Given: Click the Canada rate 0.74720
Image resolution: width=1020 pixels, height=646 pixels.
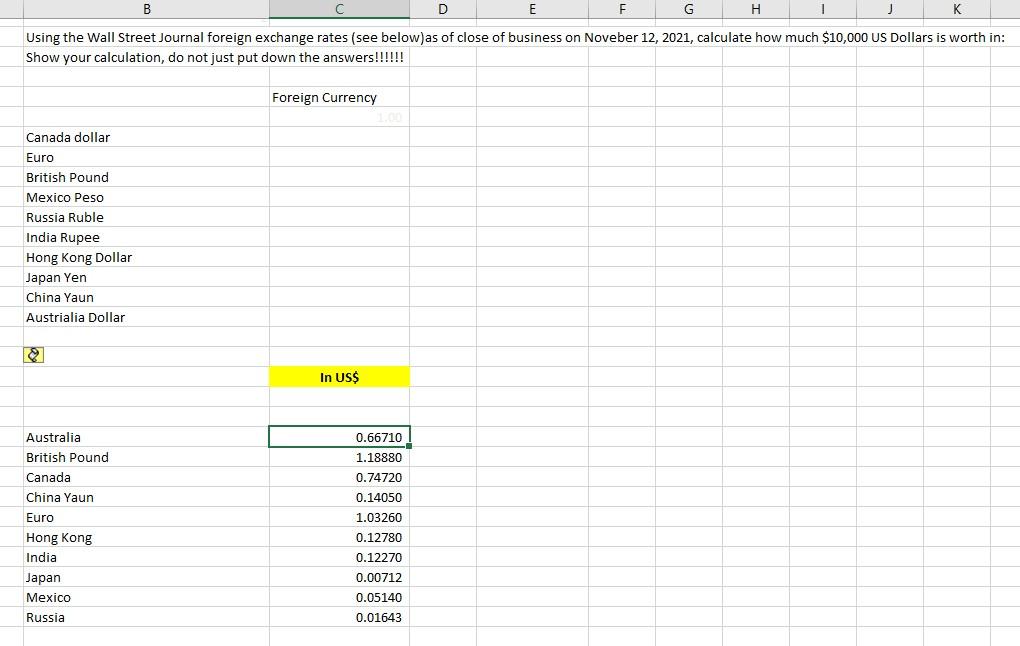Looking at the screenshot, I should pos(339,478).
